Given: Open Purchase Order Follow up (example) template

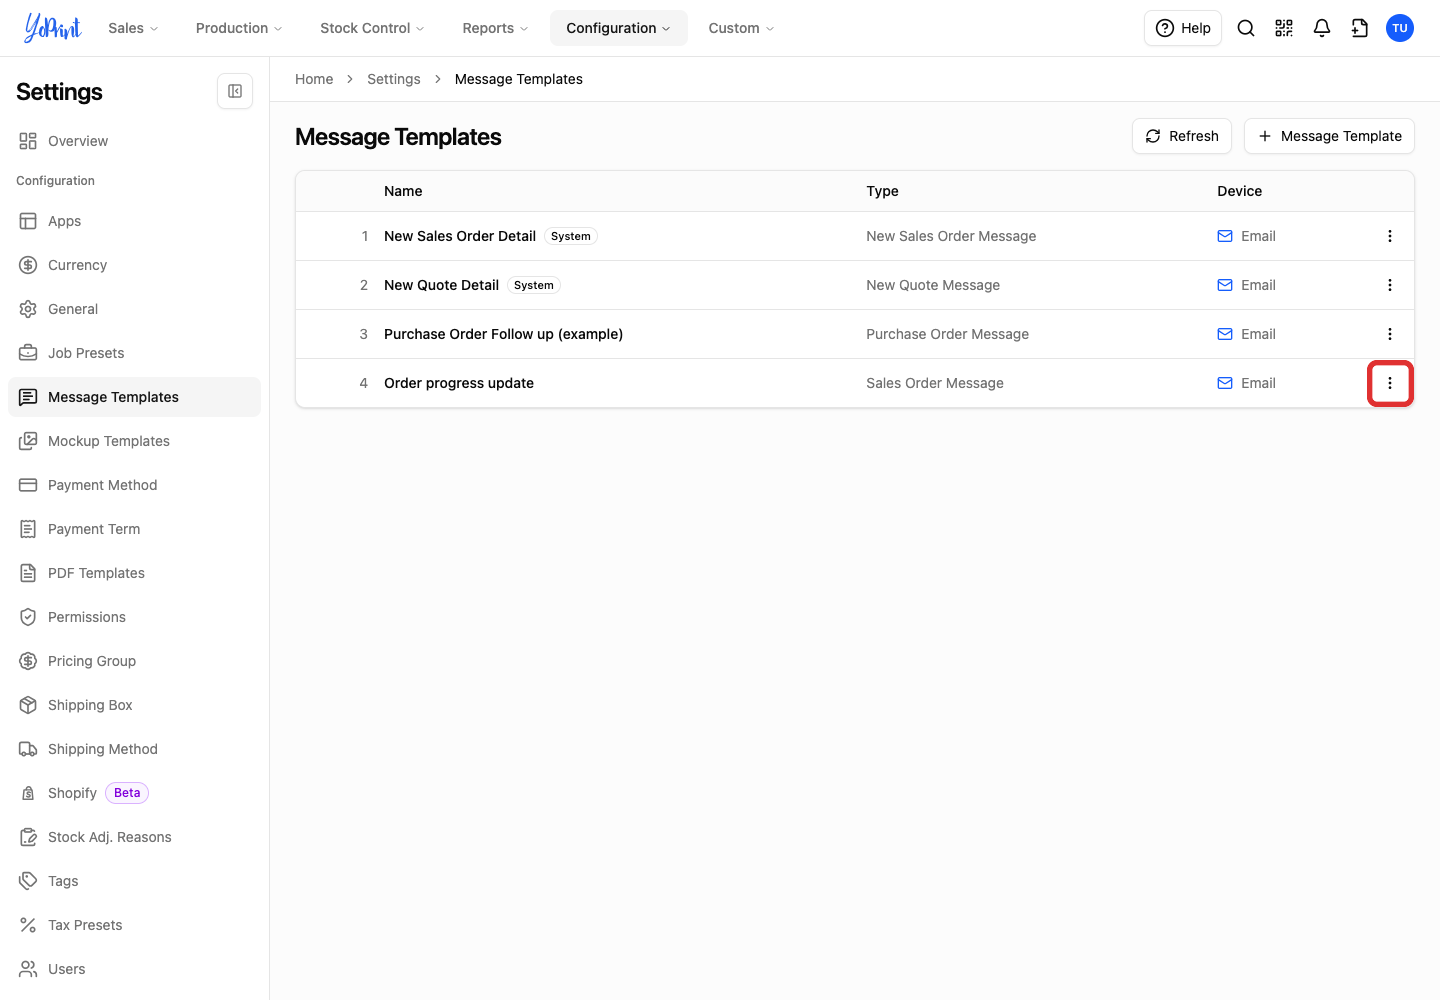Looking at the screenshot, I should point(503,334).
